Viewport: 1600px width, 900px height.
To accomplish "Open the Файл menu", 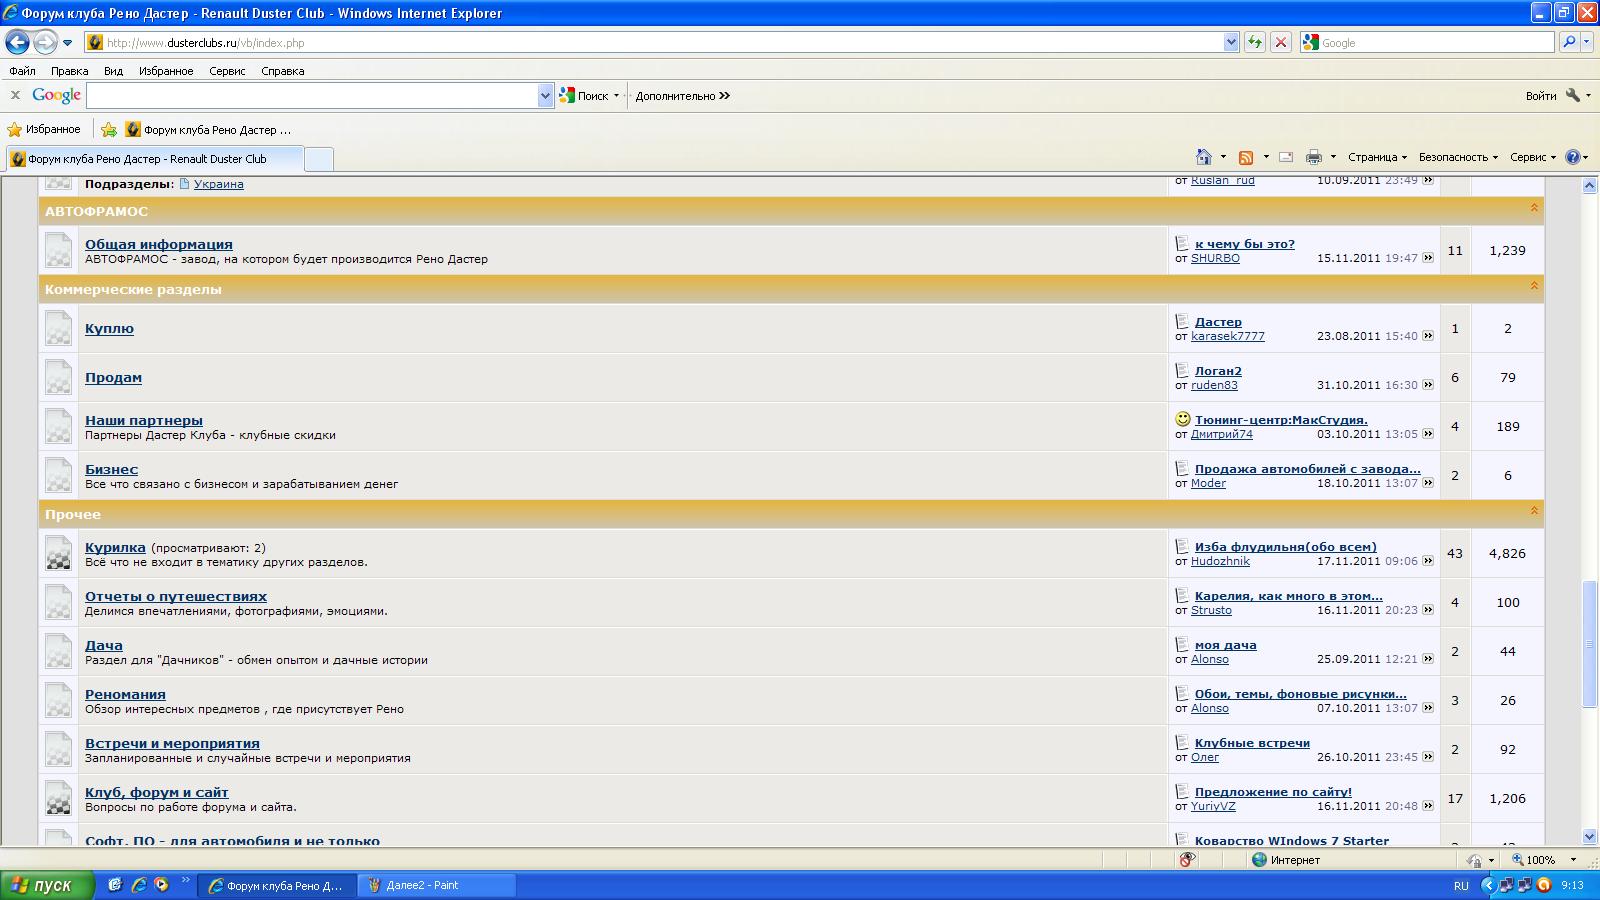I will [22, 71].
